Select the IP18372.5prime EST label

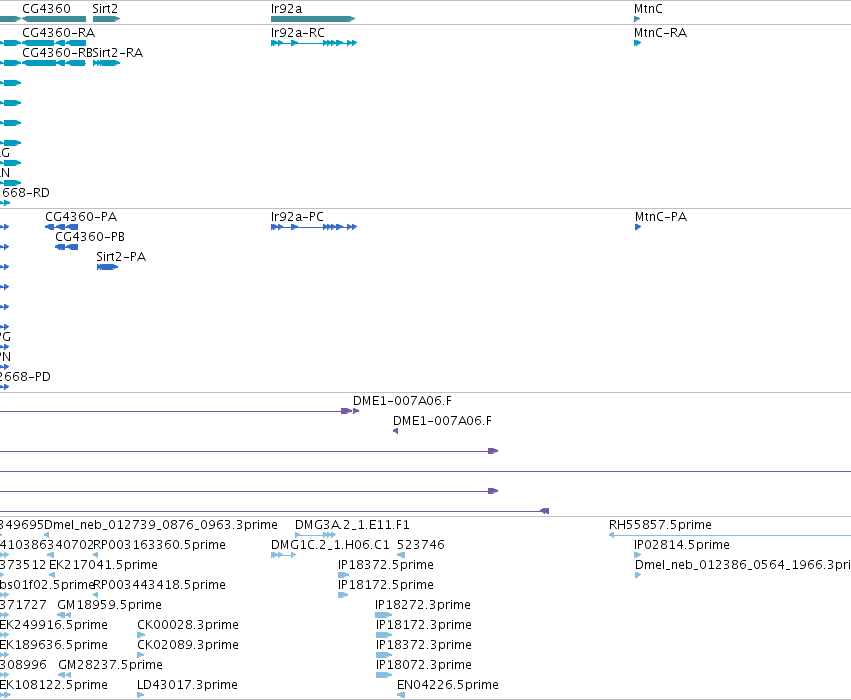tap(386, 565)
